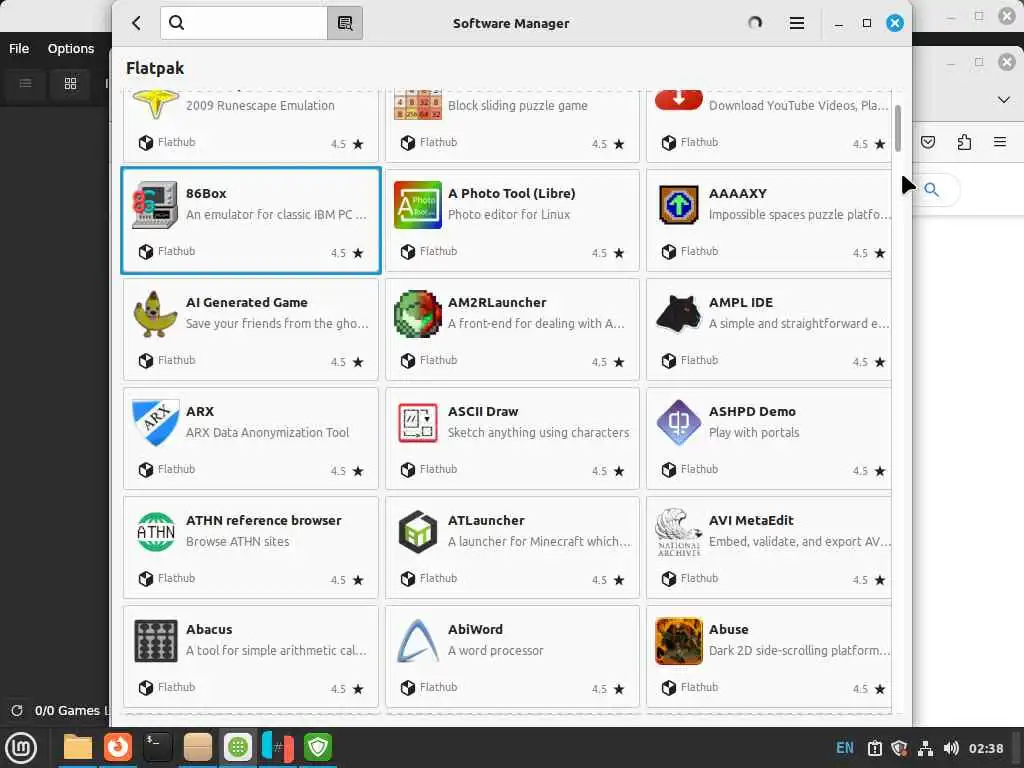
Task: Click the Flathub label on 86Box card
Action: [x=176, y=251]
